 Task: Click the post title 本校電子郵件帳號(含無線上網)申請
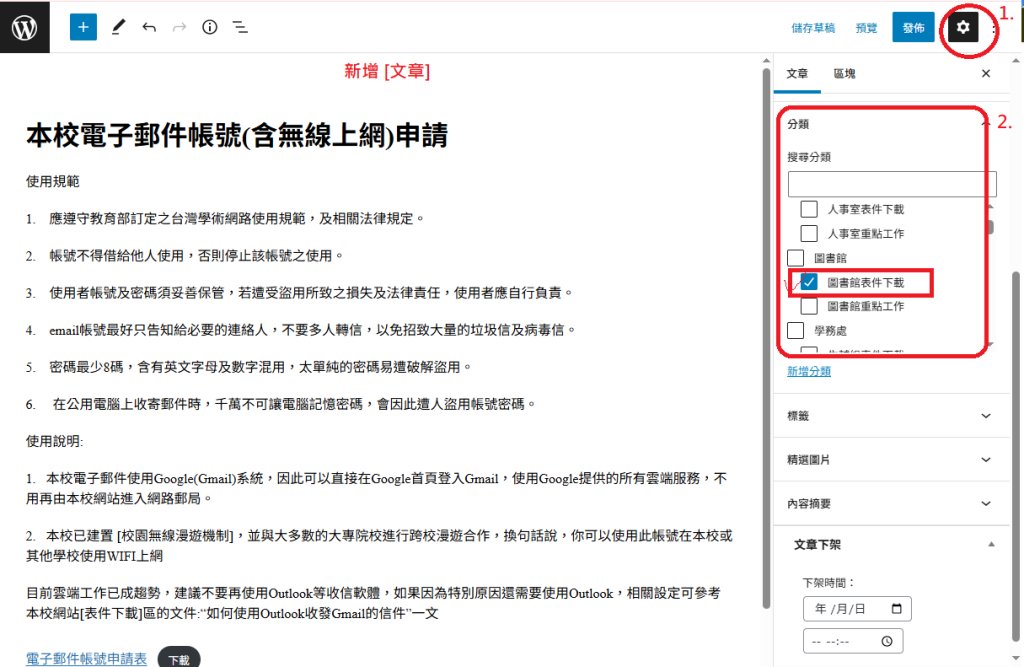(x=237, y=136)
